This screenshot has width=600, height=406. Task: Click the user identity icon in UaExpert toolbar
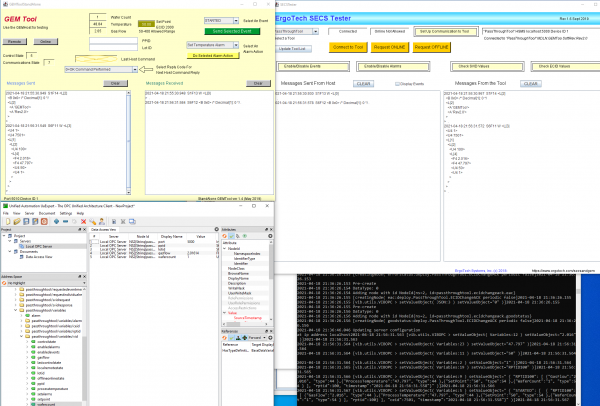click(102, 222)
